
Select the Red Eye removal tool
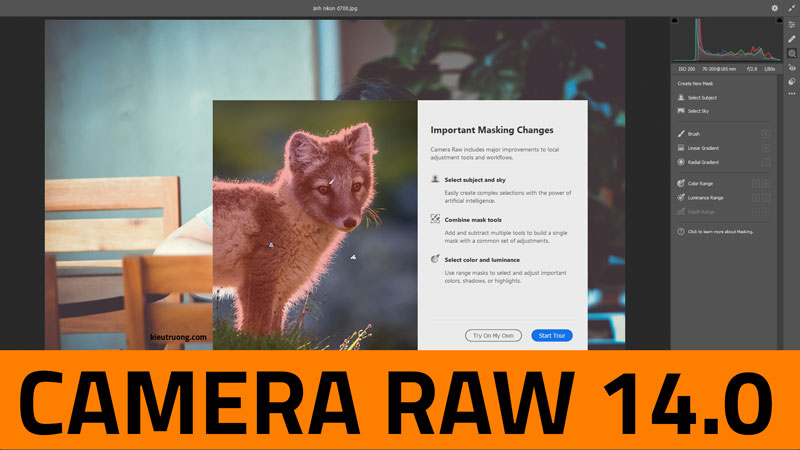pos(791,67)
